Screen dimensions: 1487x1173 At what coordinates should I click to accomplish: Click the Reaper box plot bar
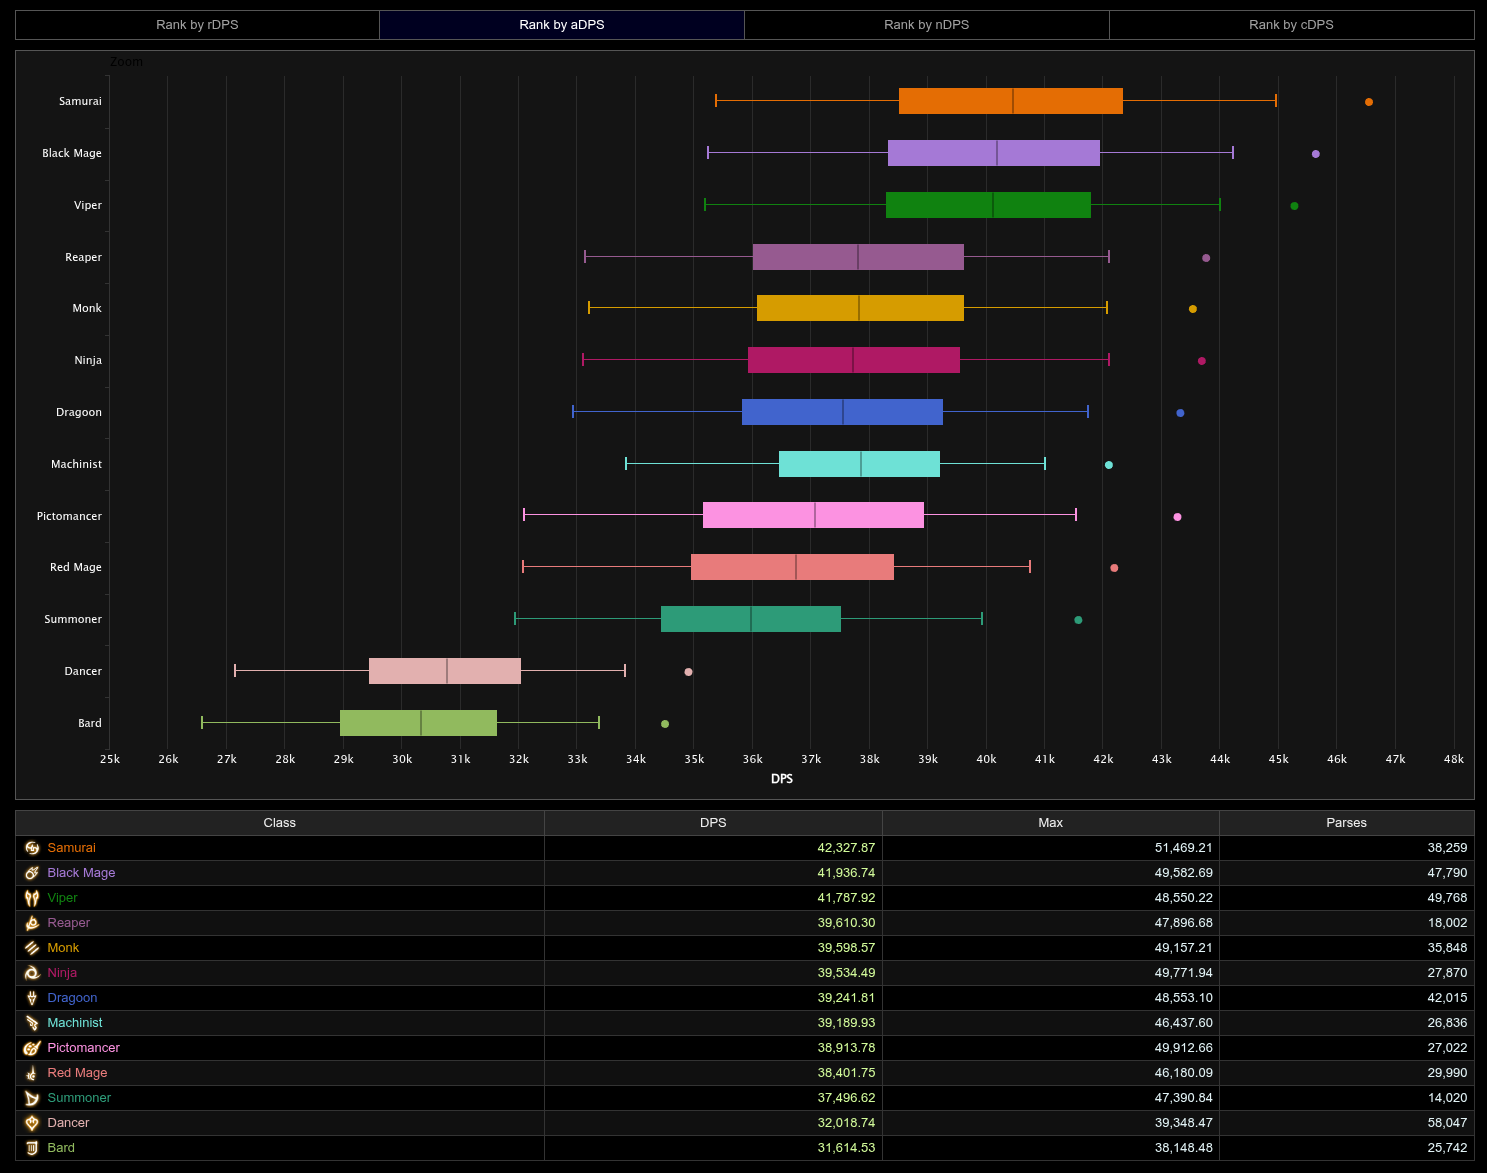(x=858, y=257)
